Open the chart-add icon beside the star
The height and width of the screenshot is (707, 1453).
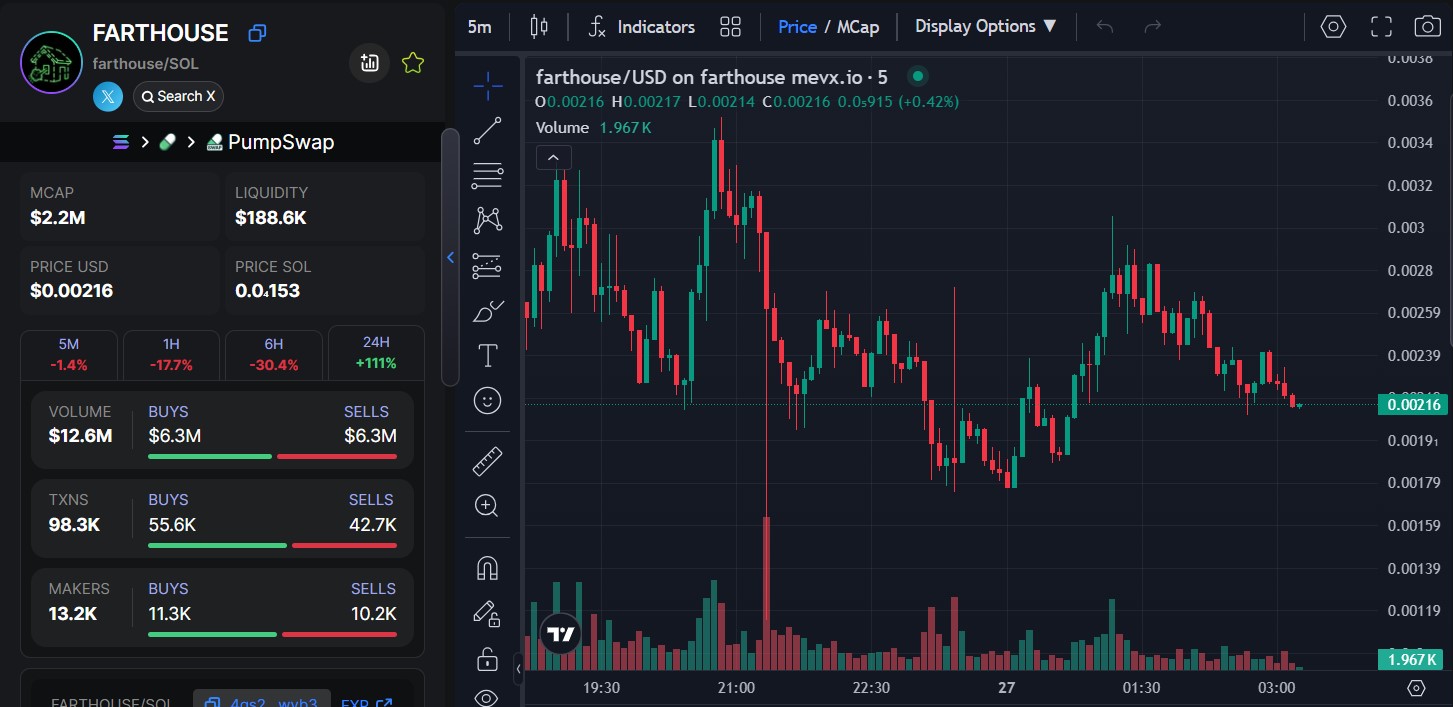coord(370,63)
